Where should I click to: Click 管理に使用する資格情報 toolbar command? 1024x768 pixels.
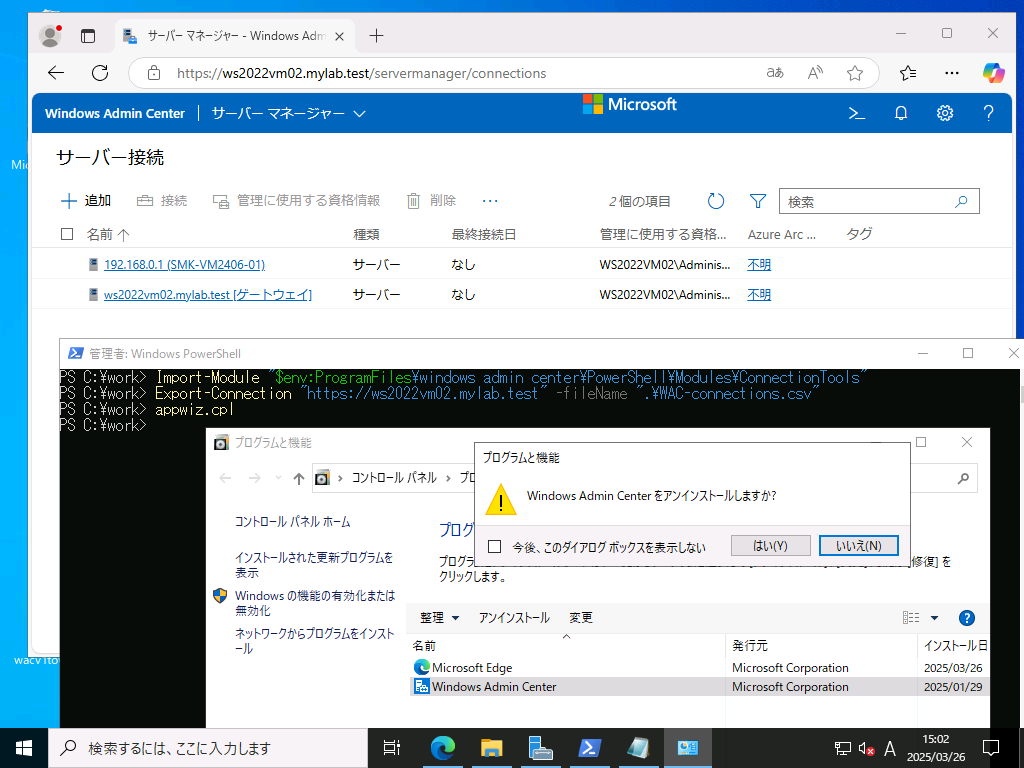point(296,201)
